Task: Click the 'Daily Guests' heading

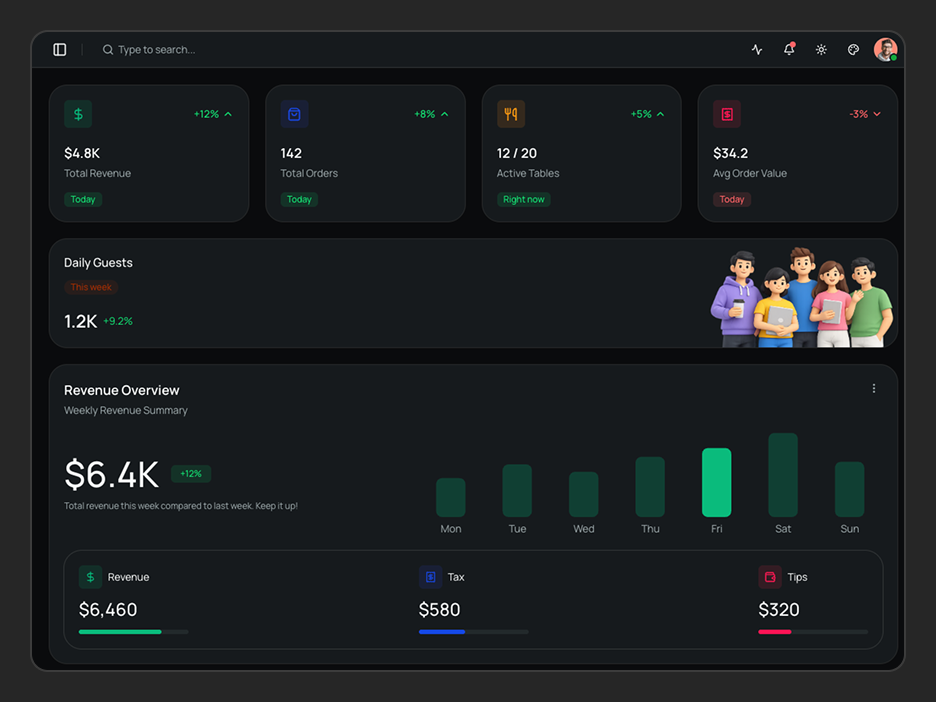Action: [98, 263]
